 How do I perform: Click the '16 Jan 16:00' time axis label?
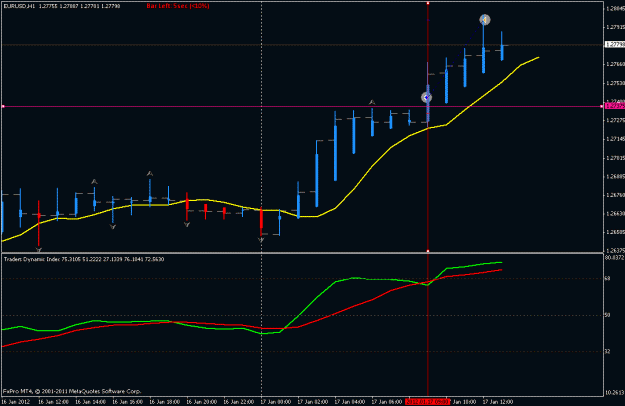128,402
